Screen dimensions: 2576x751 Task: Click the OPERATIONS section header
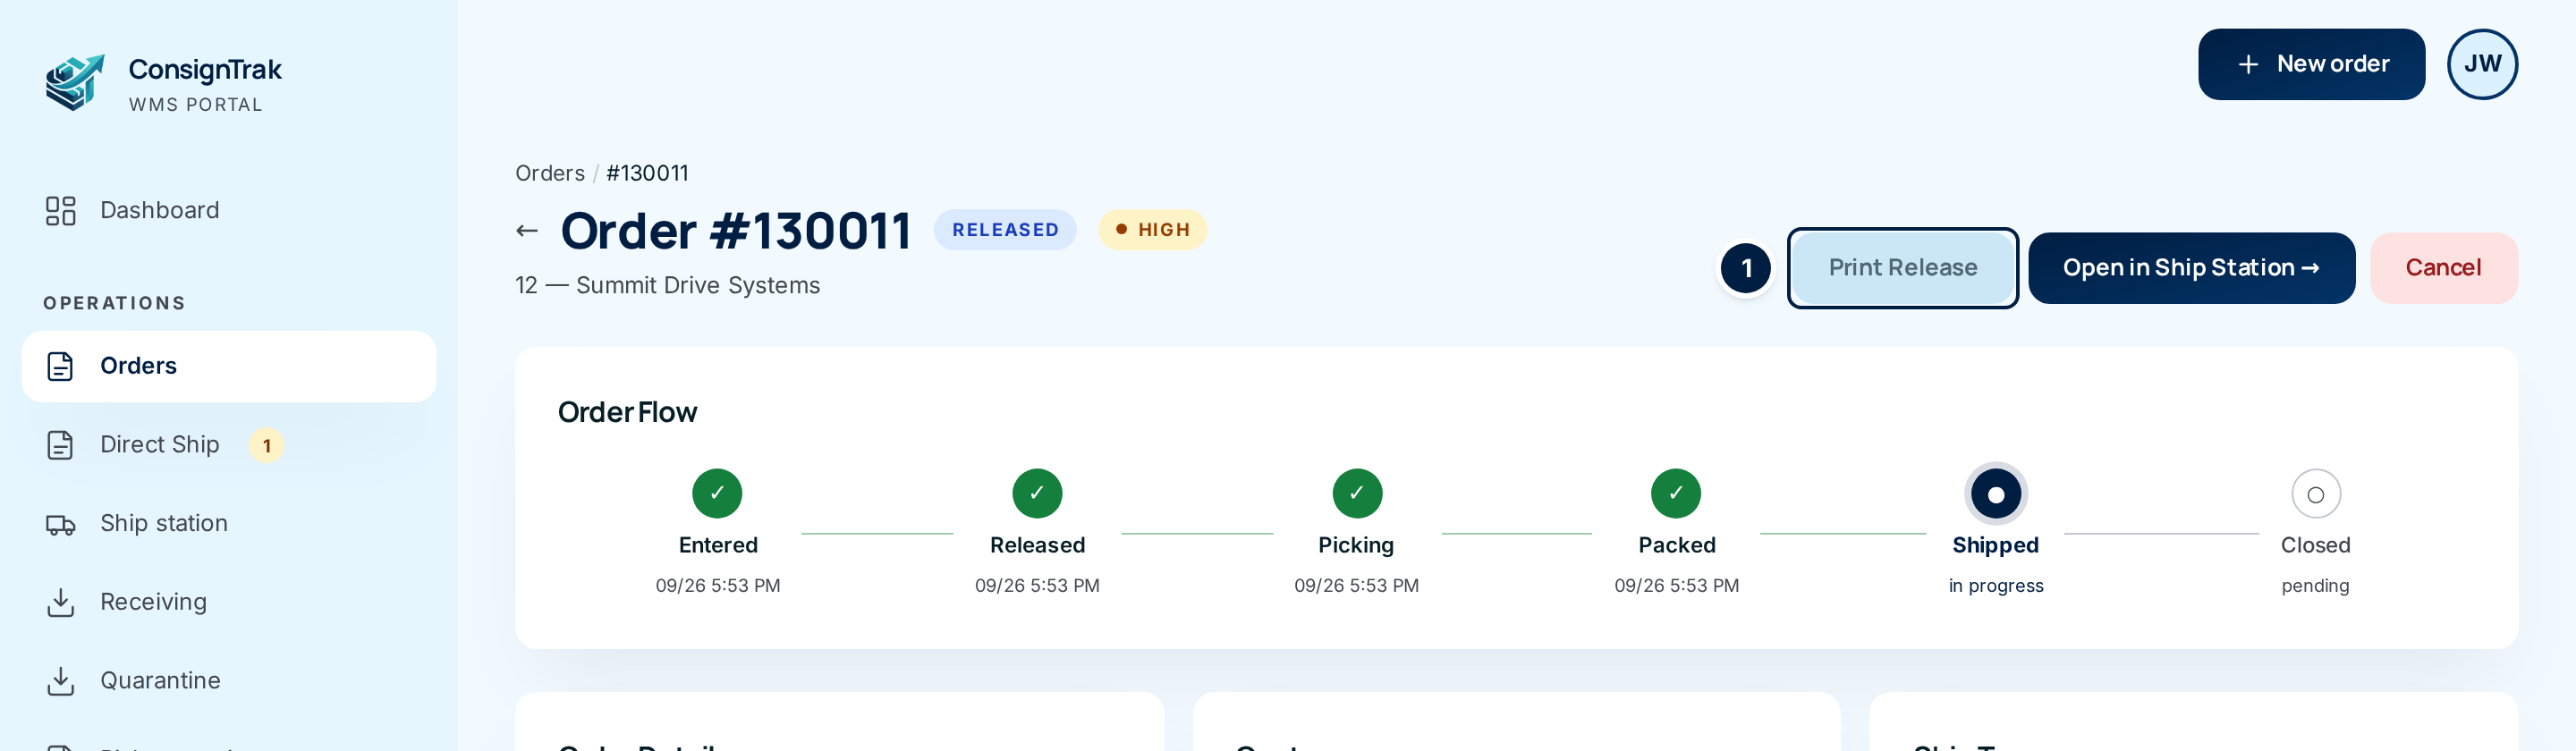pos(114,303)
